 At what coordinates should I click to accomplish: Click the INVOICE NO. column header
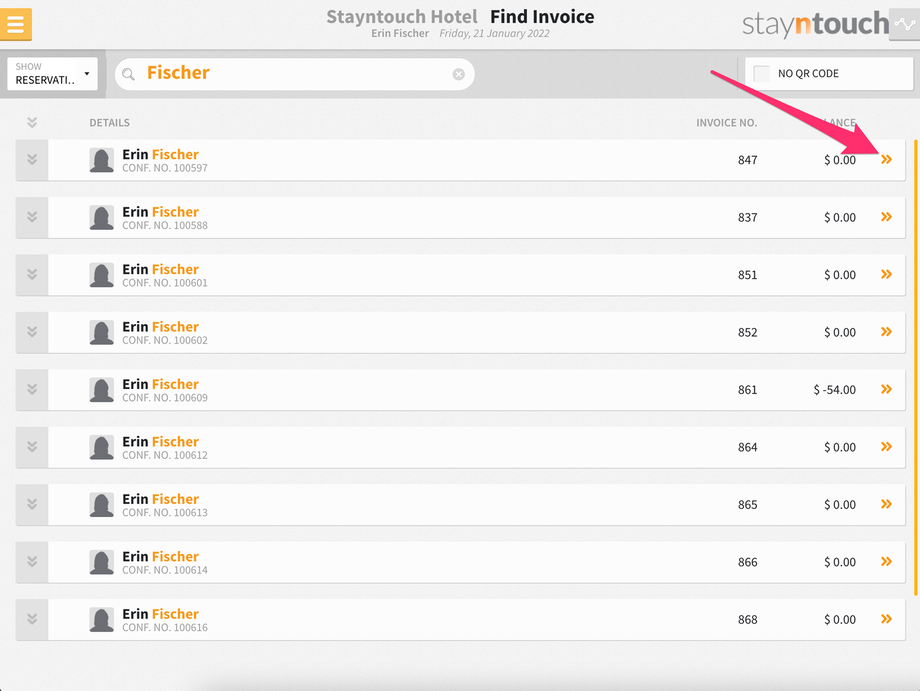click(726, 123)
